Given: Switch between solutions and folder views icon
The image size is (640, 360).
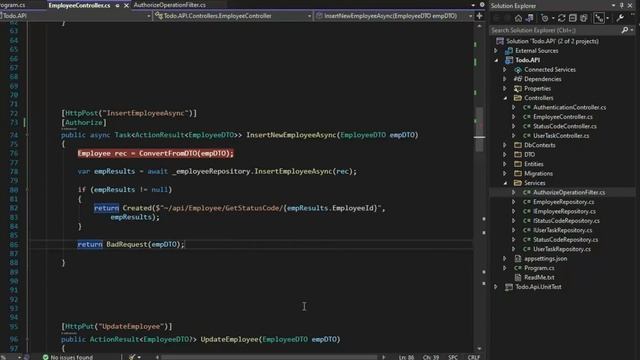Looking at the screenshot, I should tap(530, 18).
